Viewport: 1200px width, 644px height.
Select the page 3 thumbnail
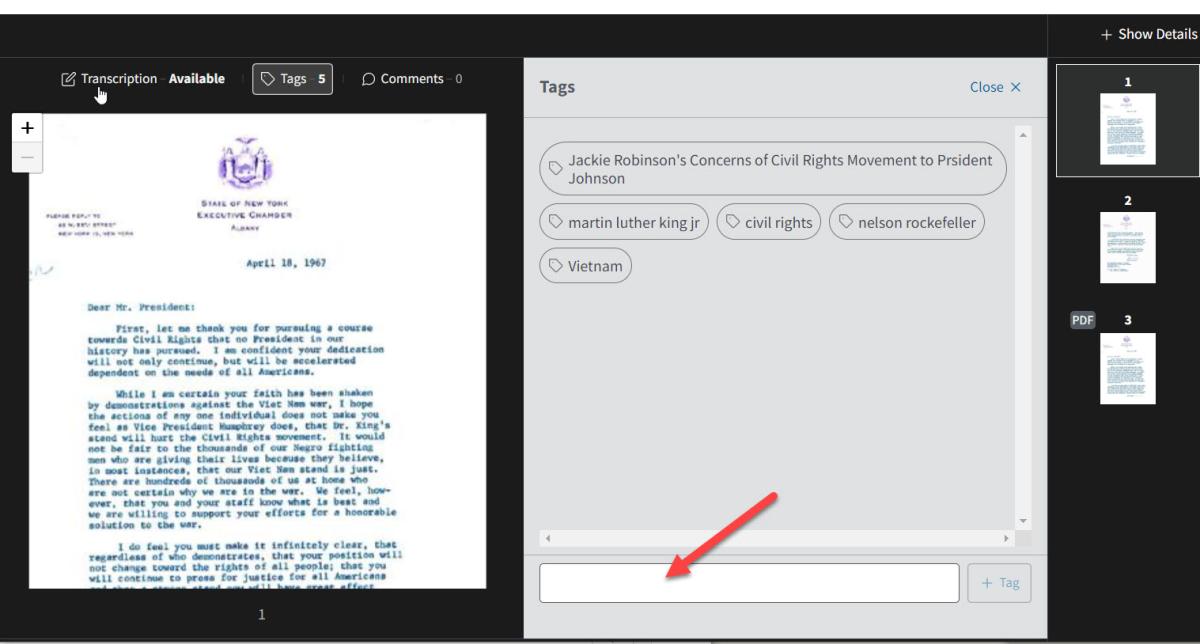[x=1128, y=368]
